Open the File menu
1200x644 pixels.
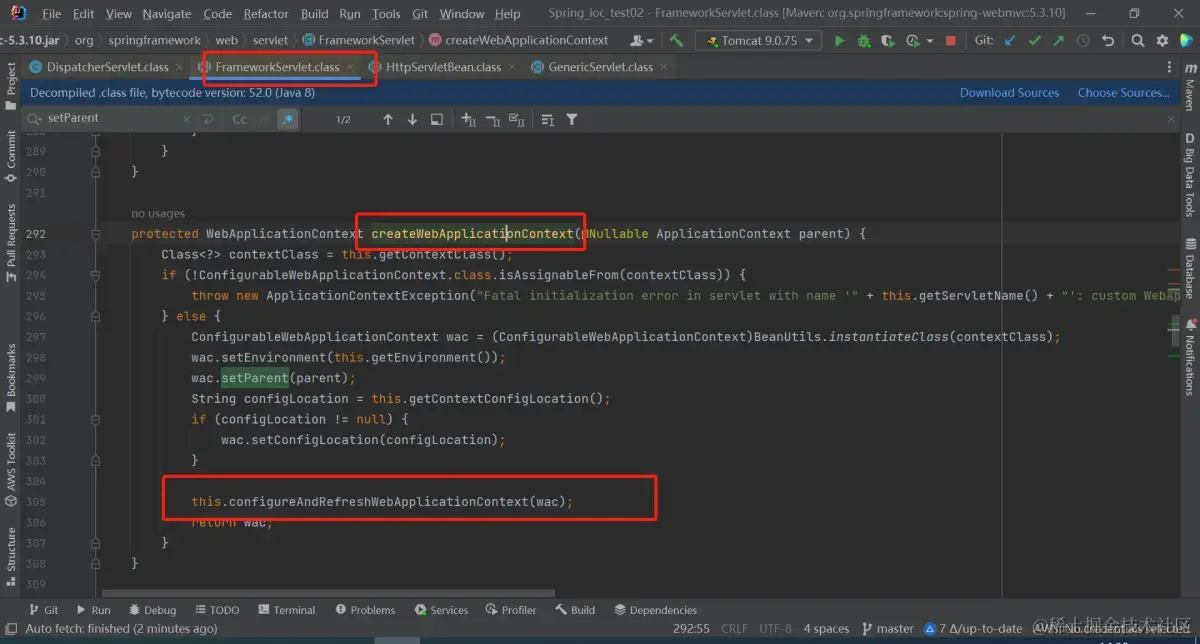[x=52, y=14]
